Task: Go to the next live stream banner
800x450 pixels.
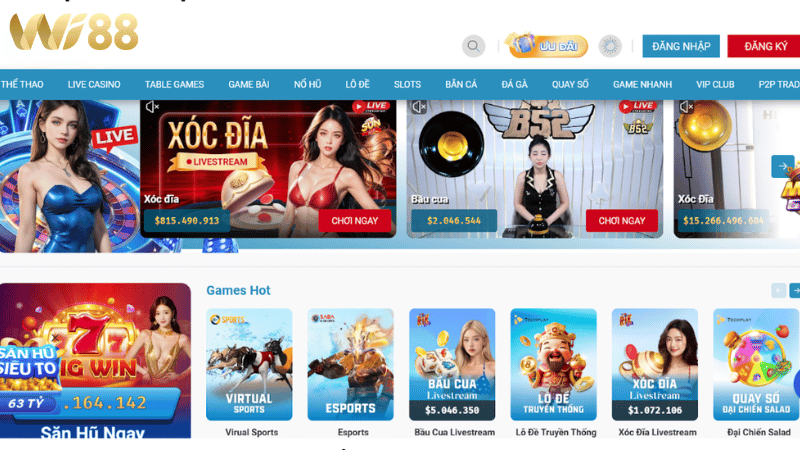Action: [x=783, y=166]
